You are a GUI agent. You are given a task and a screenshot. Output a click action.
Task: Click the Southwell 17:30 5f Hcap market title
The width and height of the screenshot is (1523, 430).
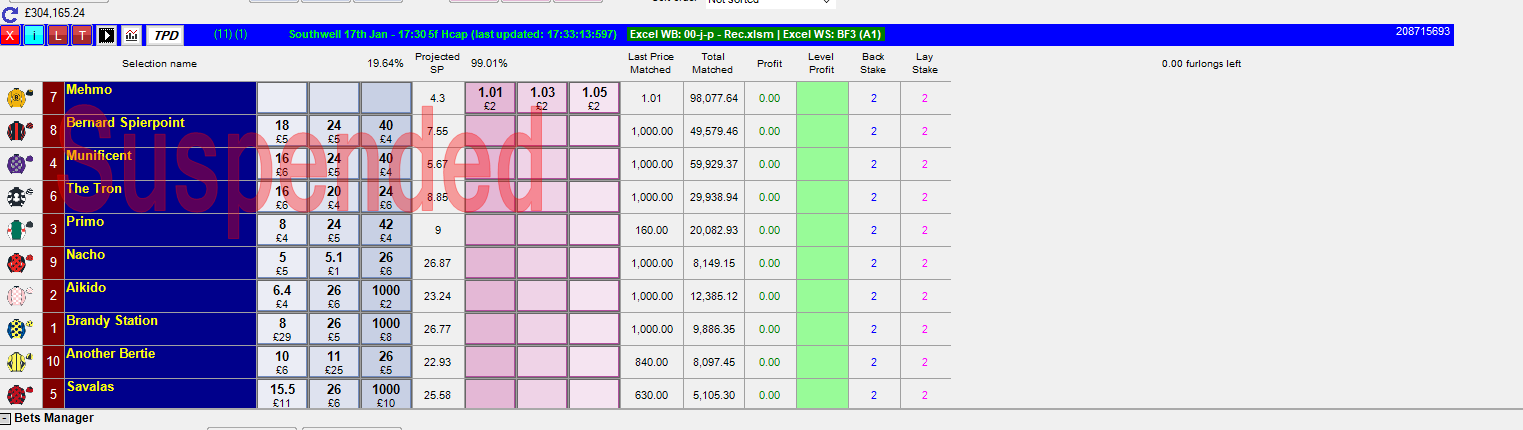click(x=453, y=34)
